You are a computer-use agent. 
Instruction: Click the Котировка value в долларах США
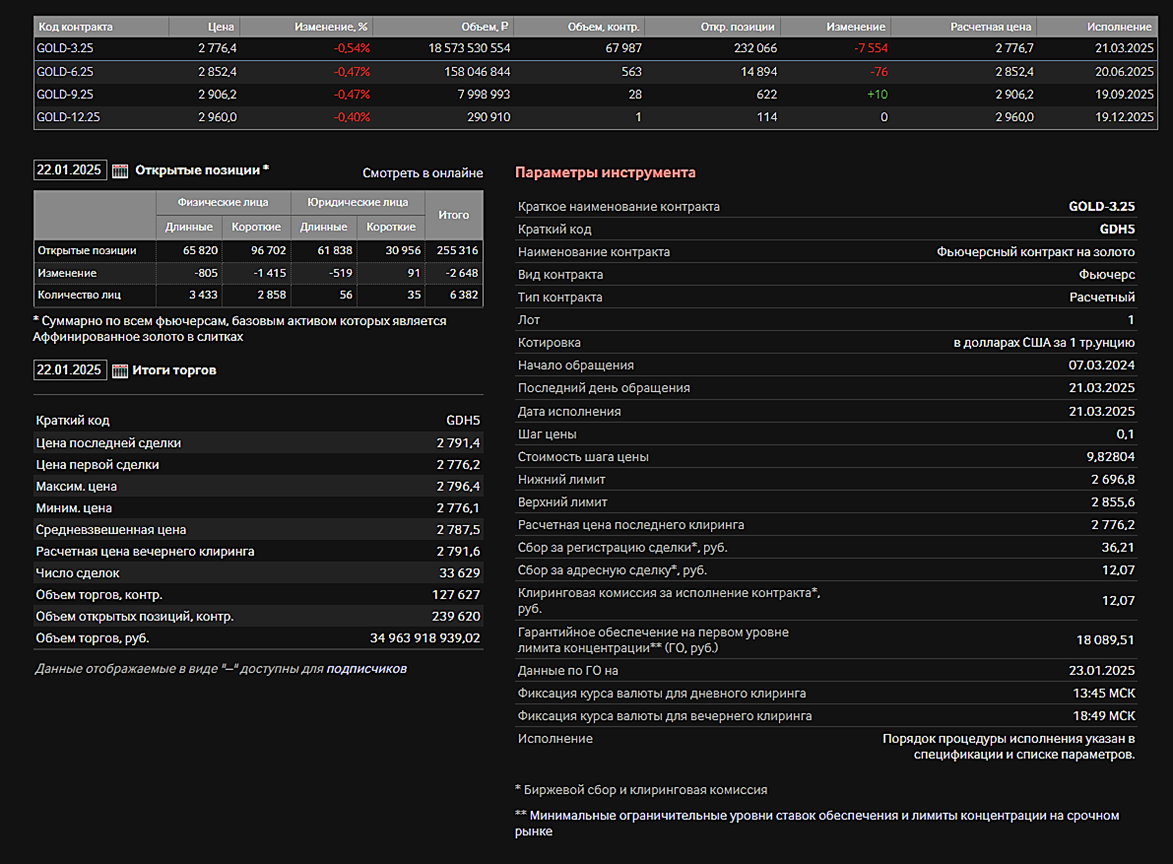click(1044, 343)
